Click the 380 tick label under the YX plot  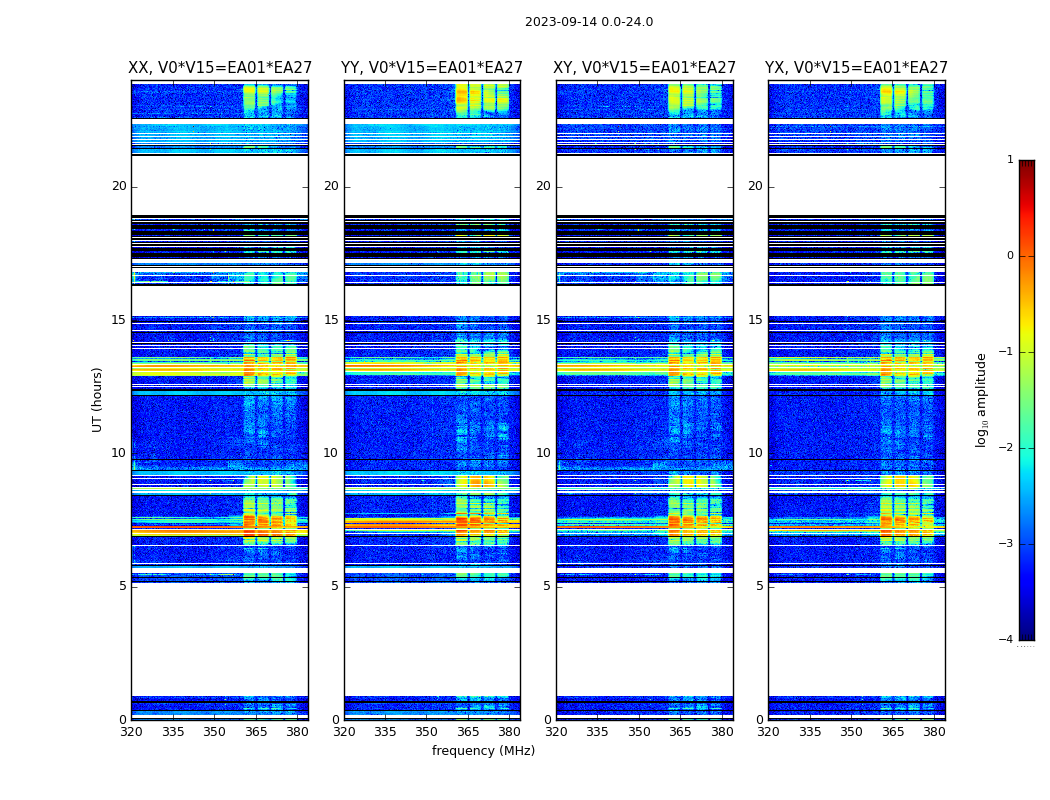(x=934, y=732)
